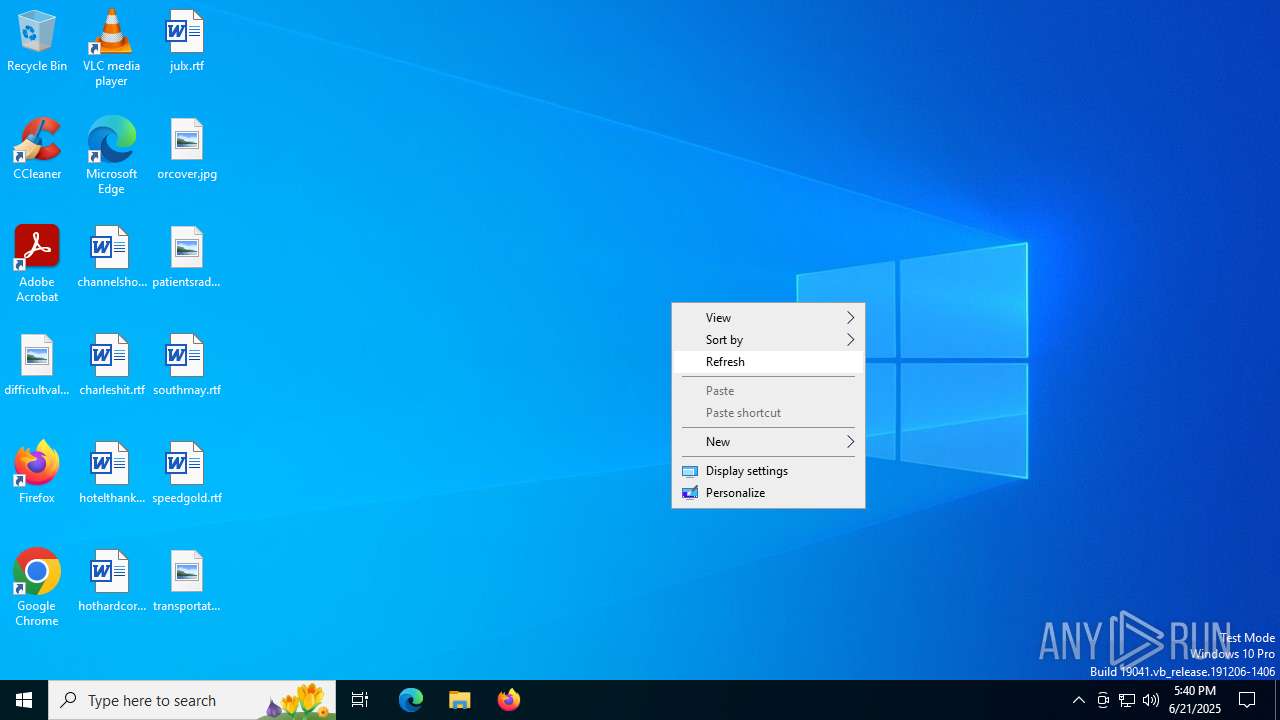Viewport: 1280px width, 720px height.
Task: Open Display settings from the context menu
Action: pyautogui.click(x=768, y=471)
